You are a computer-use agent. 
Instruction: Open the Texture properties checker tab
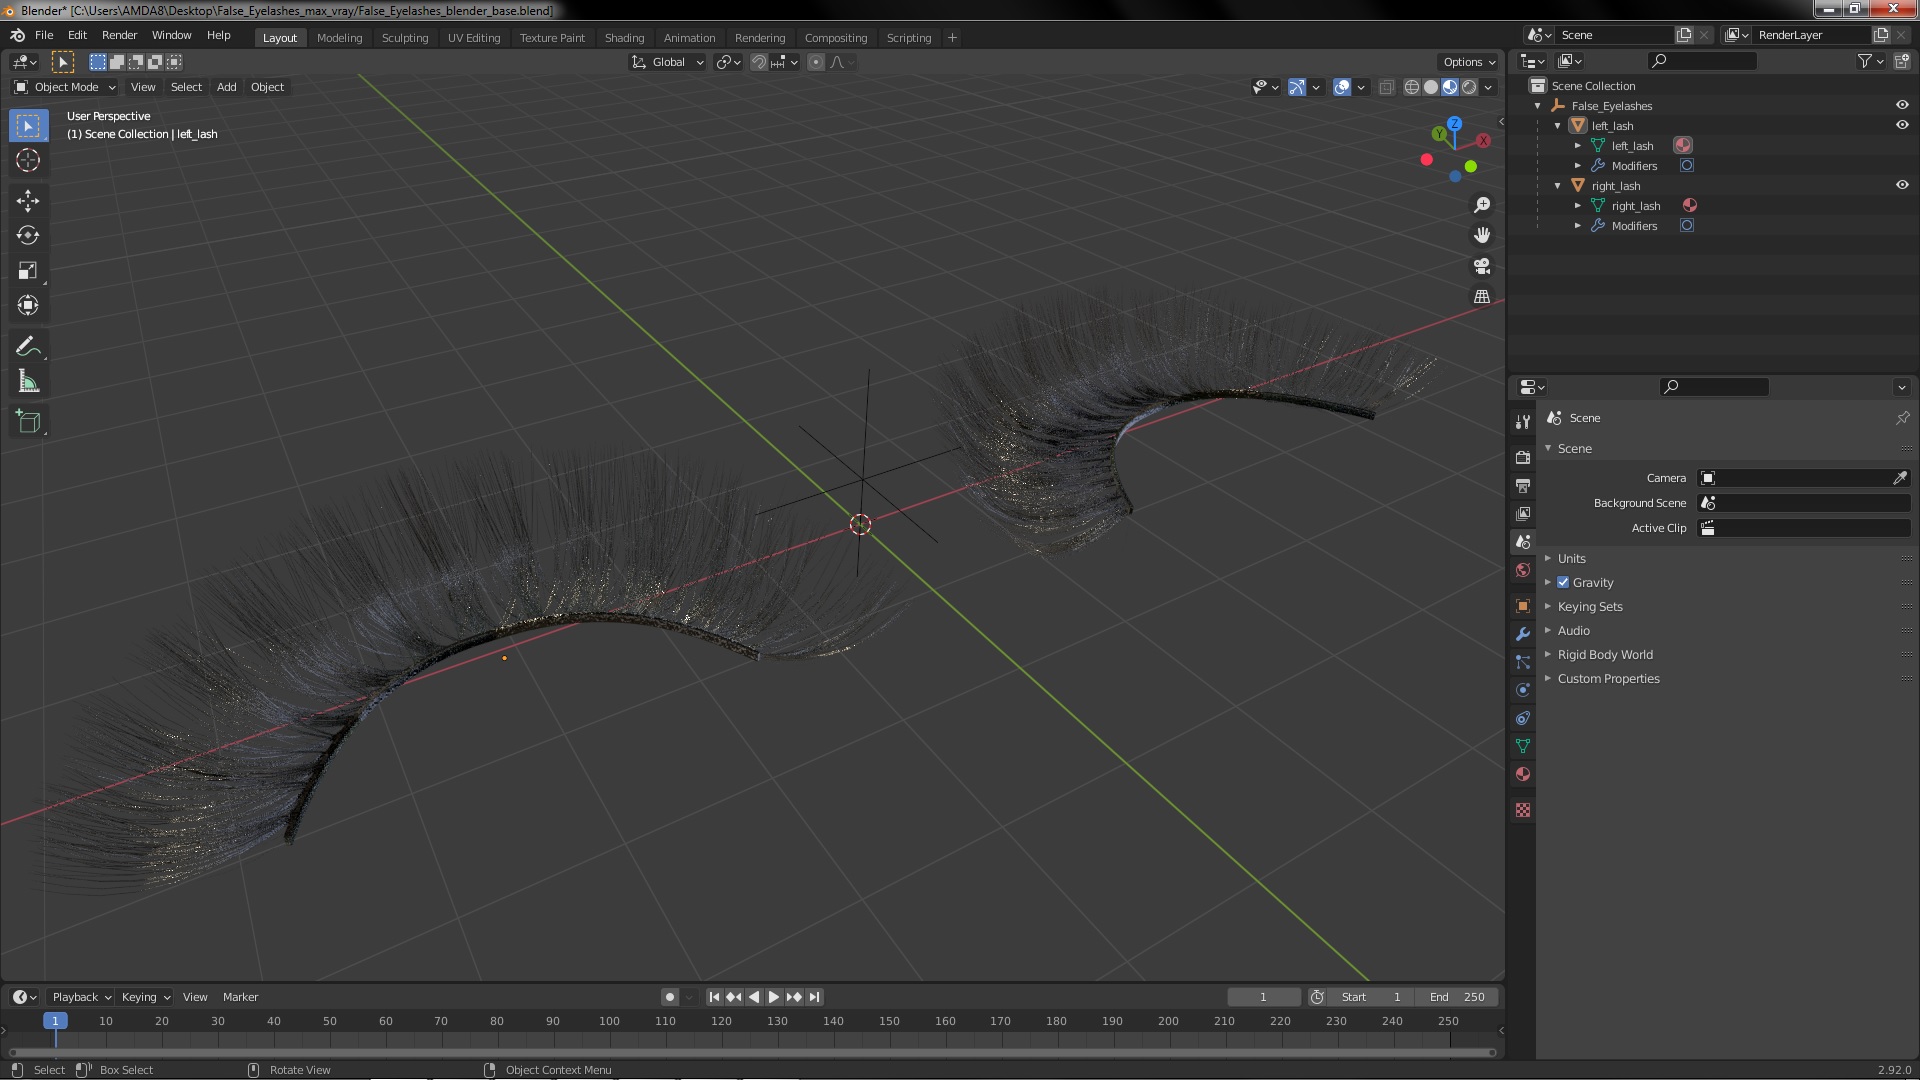click(1523, 810)
